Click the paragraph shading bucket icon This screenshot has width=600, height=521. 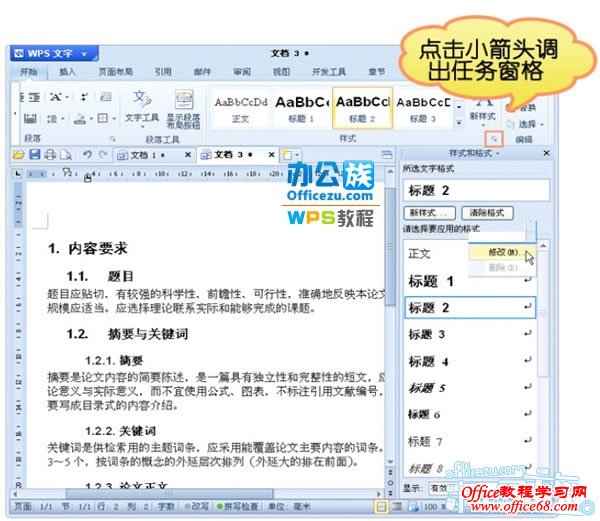tap(80, 119)
